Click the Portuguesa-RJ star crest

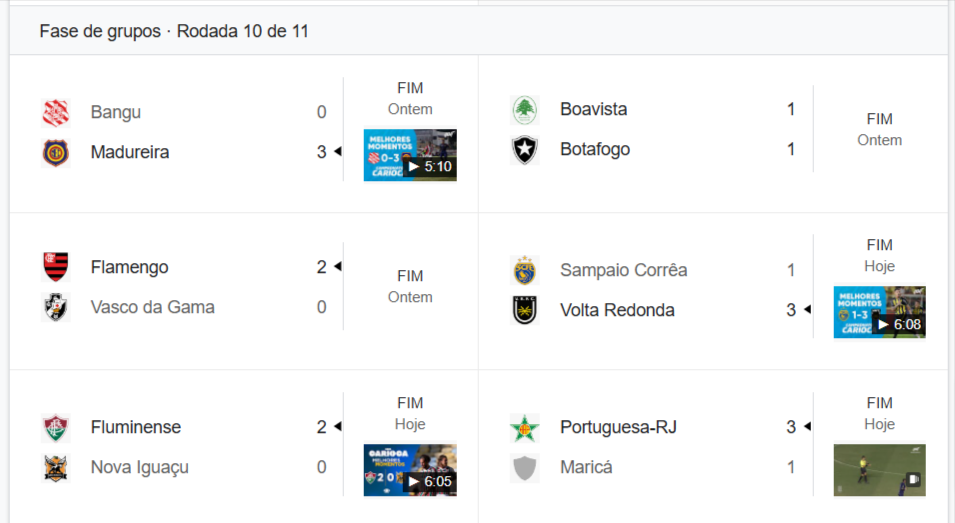[x=524, y=428]
